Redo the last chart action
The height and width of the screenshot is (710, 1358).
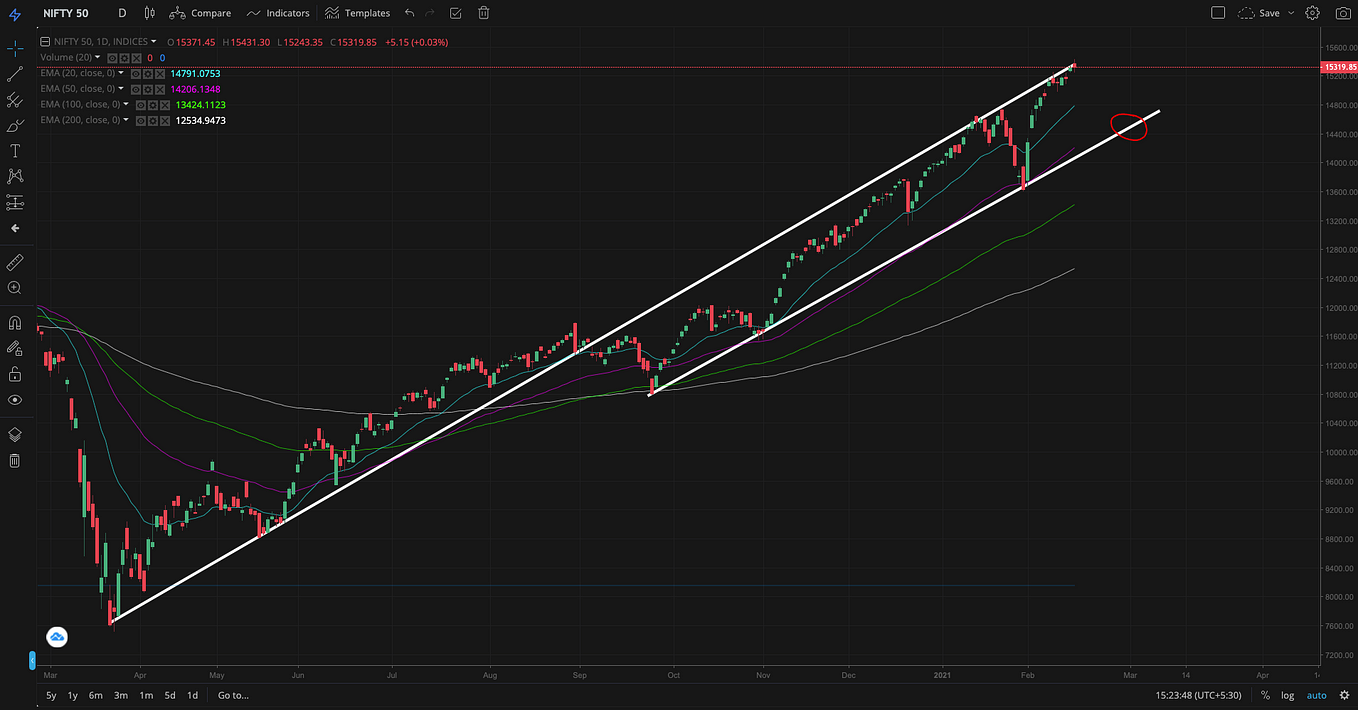[431, 13]
